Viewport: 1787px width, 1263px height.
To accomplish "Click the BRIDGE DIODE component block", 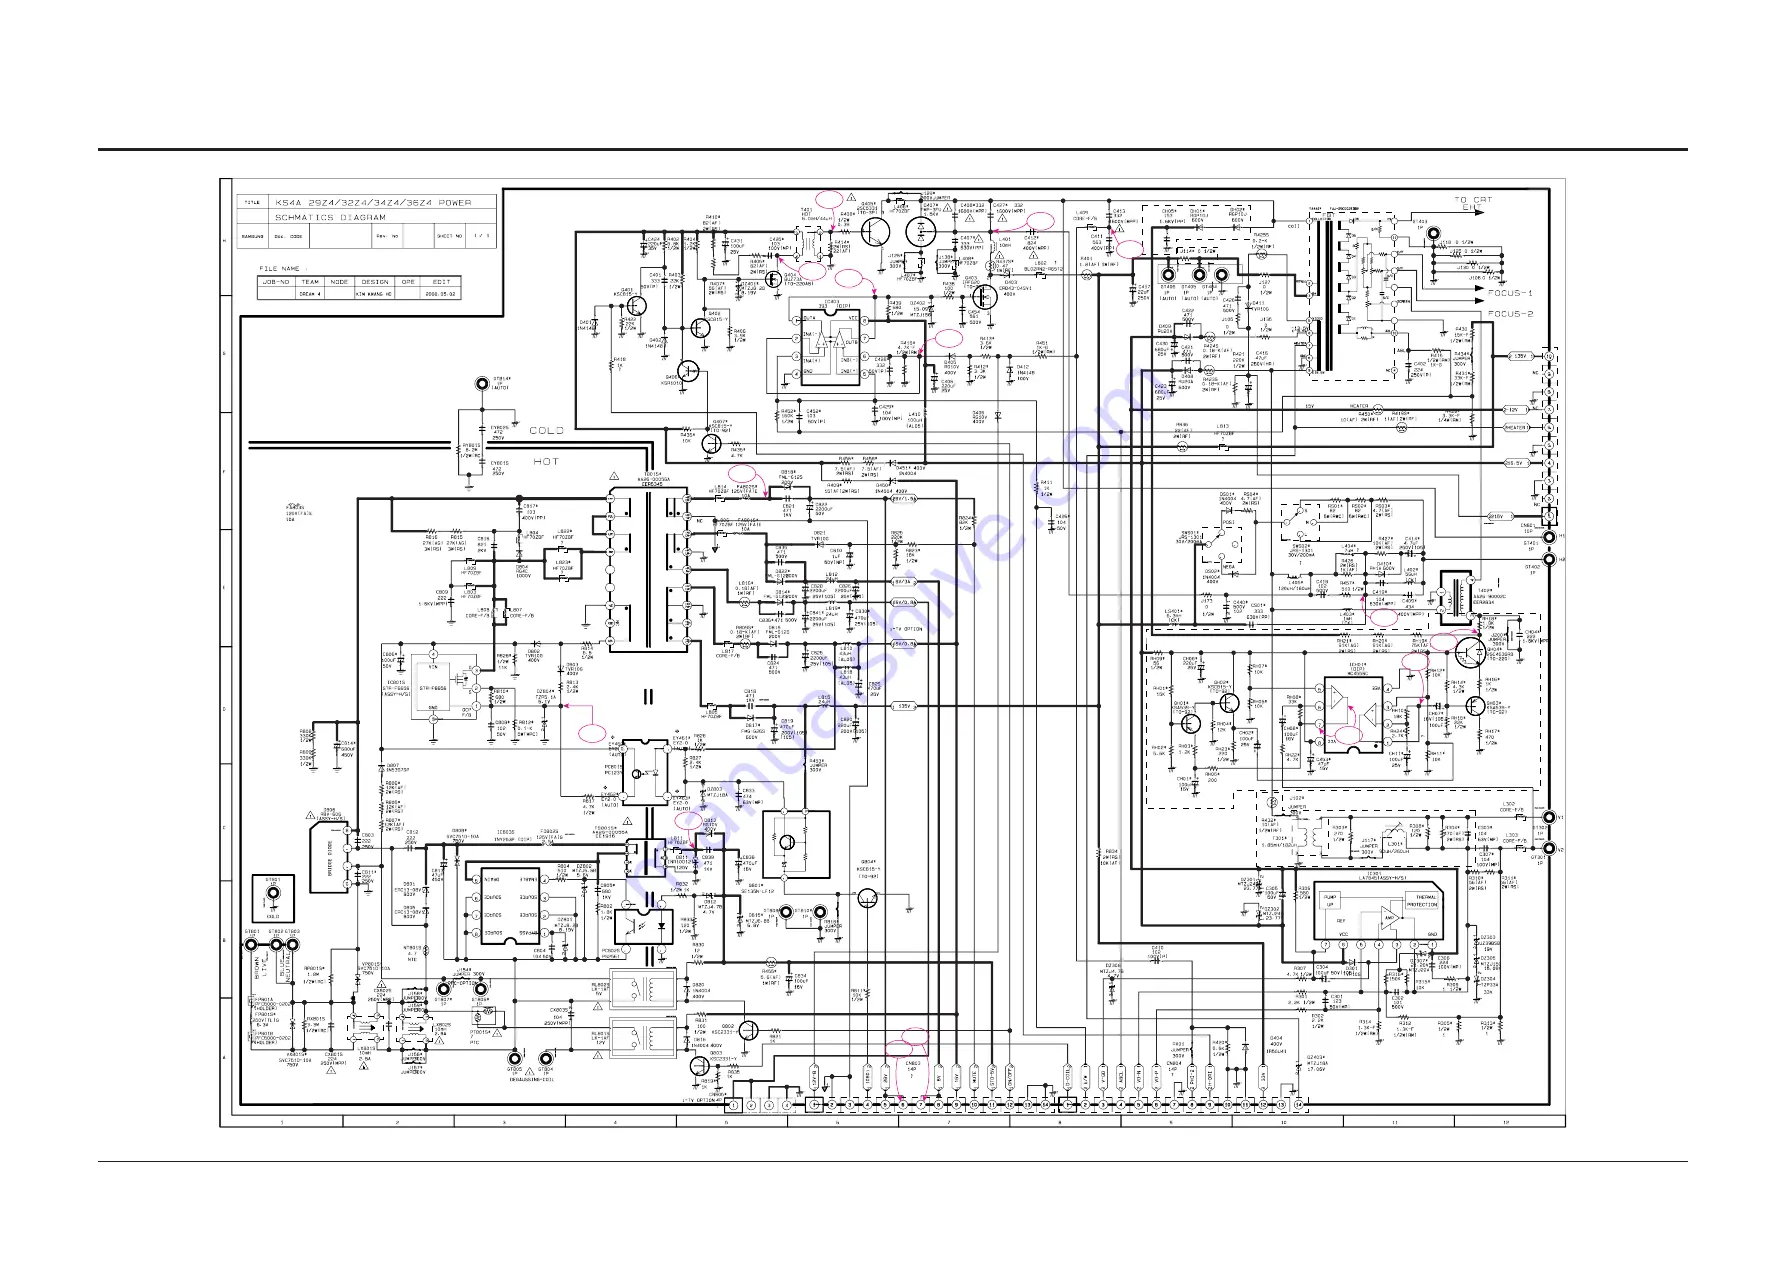I will point(331,857).
